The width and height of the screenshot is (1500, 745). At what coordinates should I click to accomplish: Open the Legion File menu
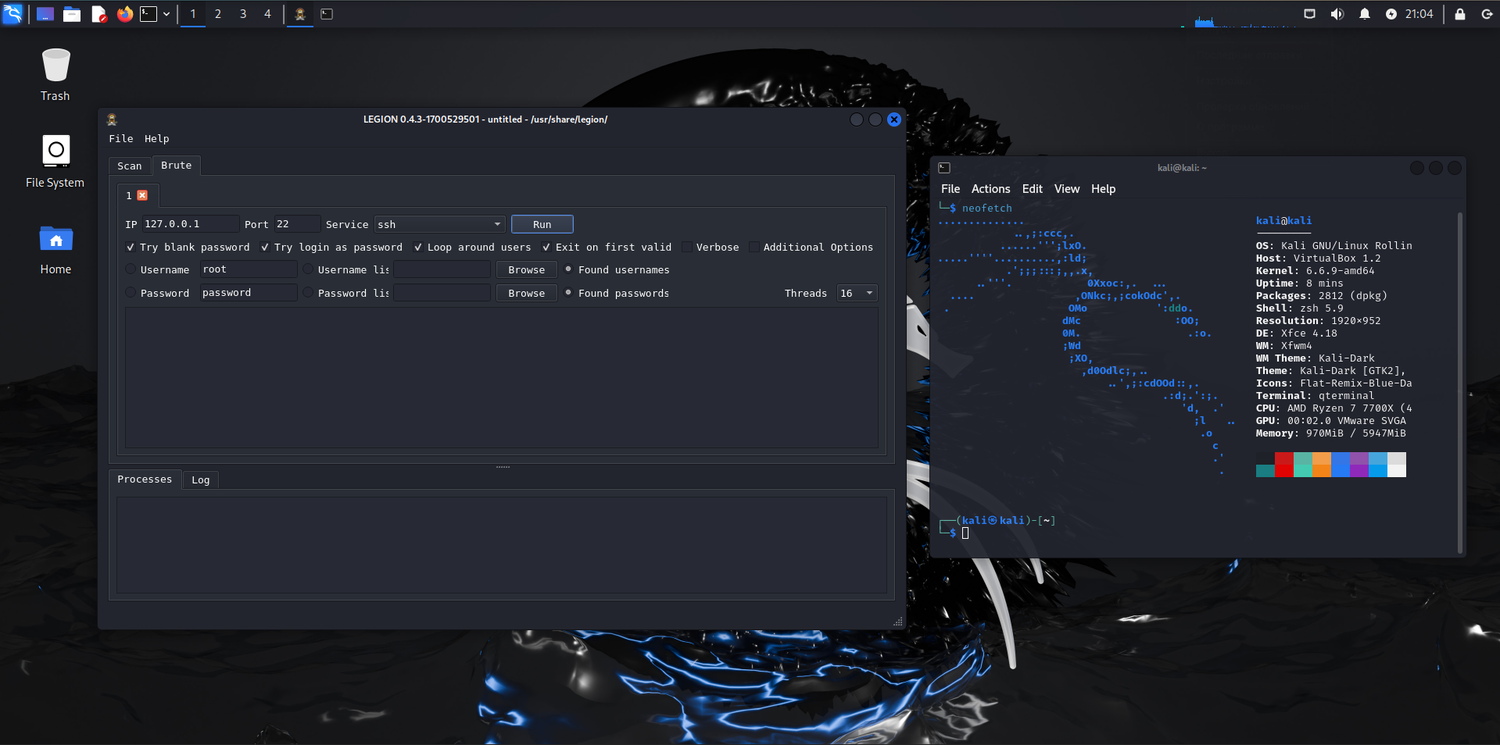[121, 139]
